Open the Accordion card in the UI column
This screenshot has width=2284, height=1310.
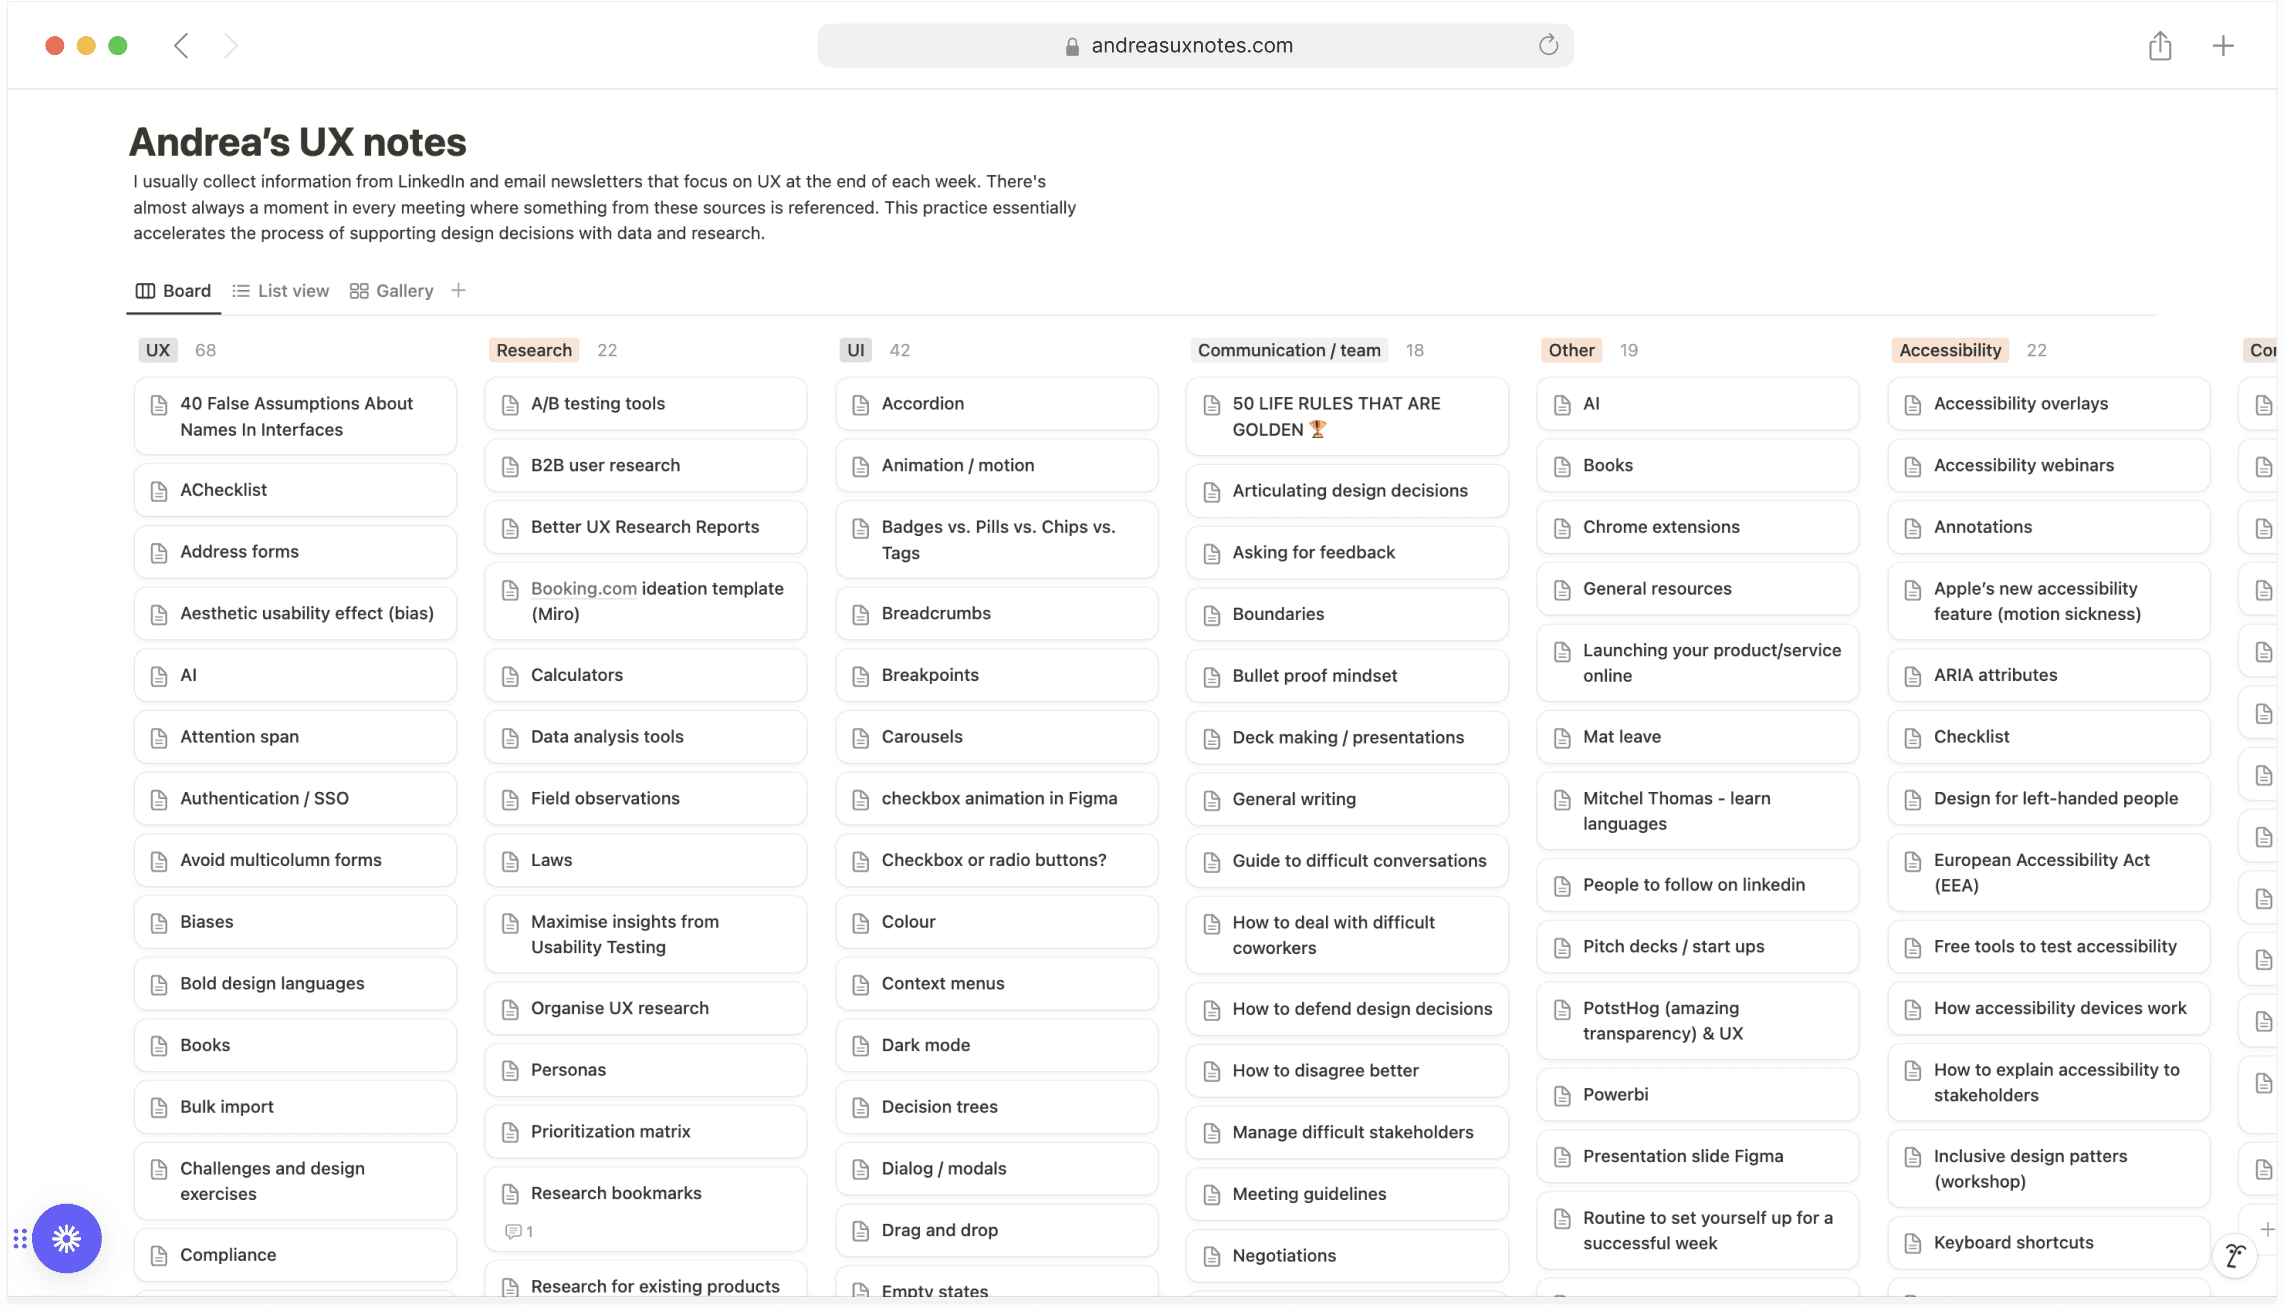click(x=997, y=404)
